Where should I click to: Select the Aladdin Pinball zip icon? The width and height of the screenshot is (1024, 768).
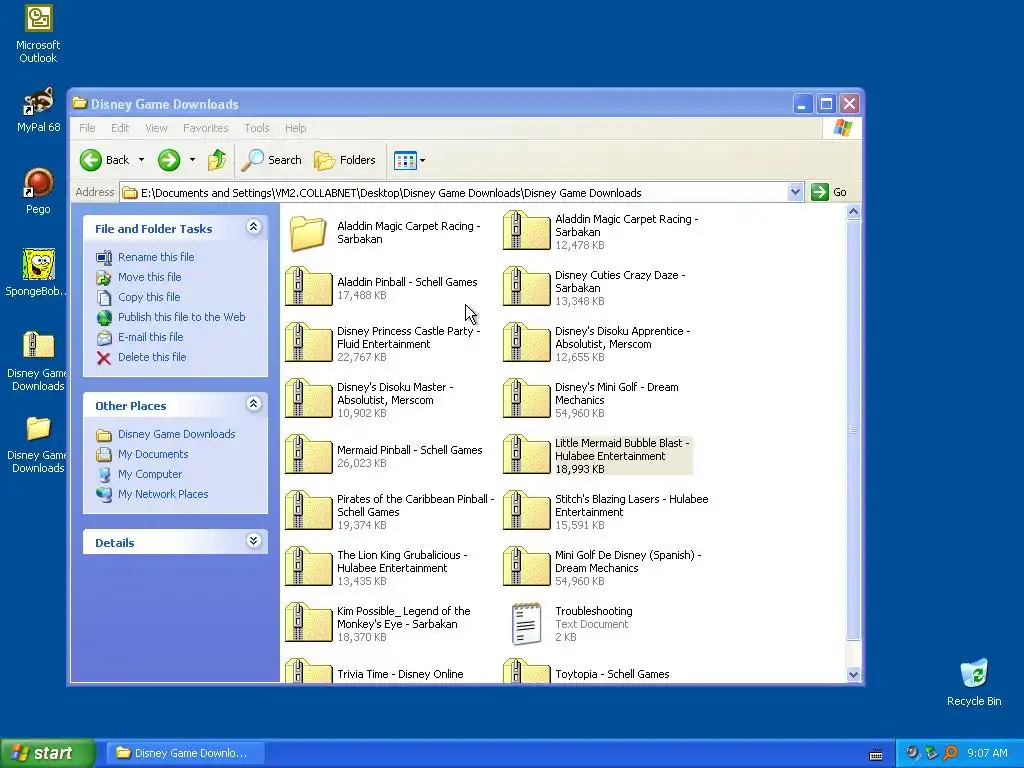(308, 286)
